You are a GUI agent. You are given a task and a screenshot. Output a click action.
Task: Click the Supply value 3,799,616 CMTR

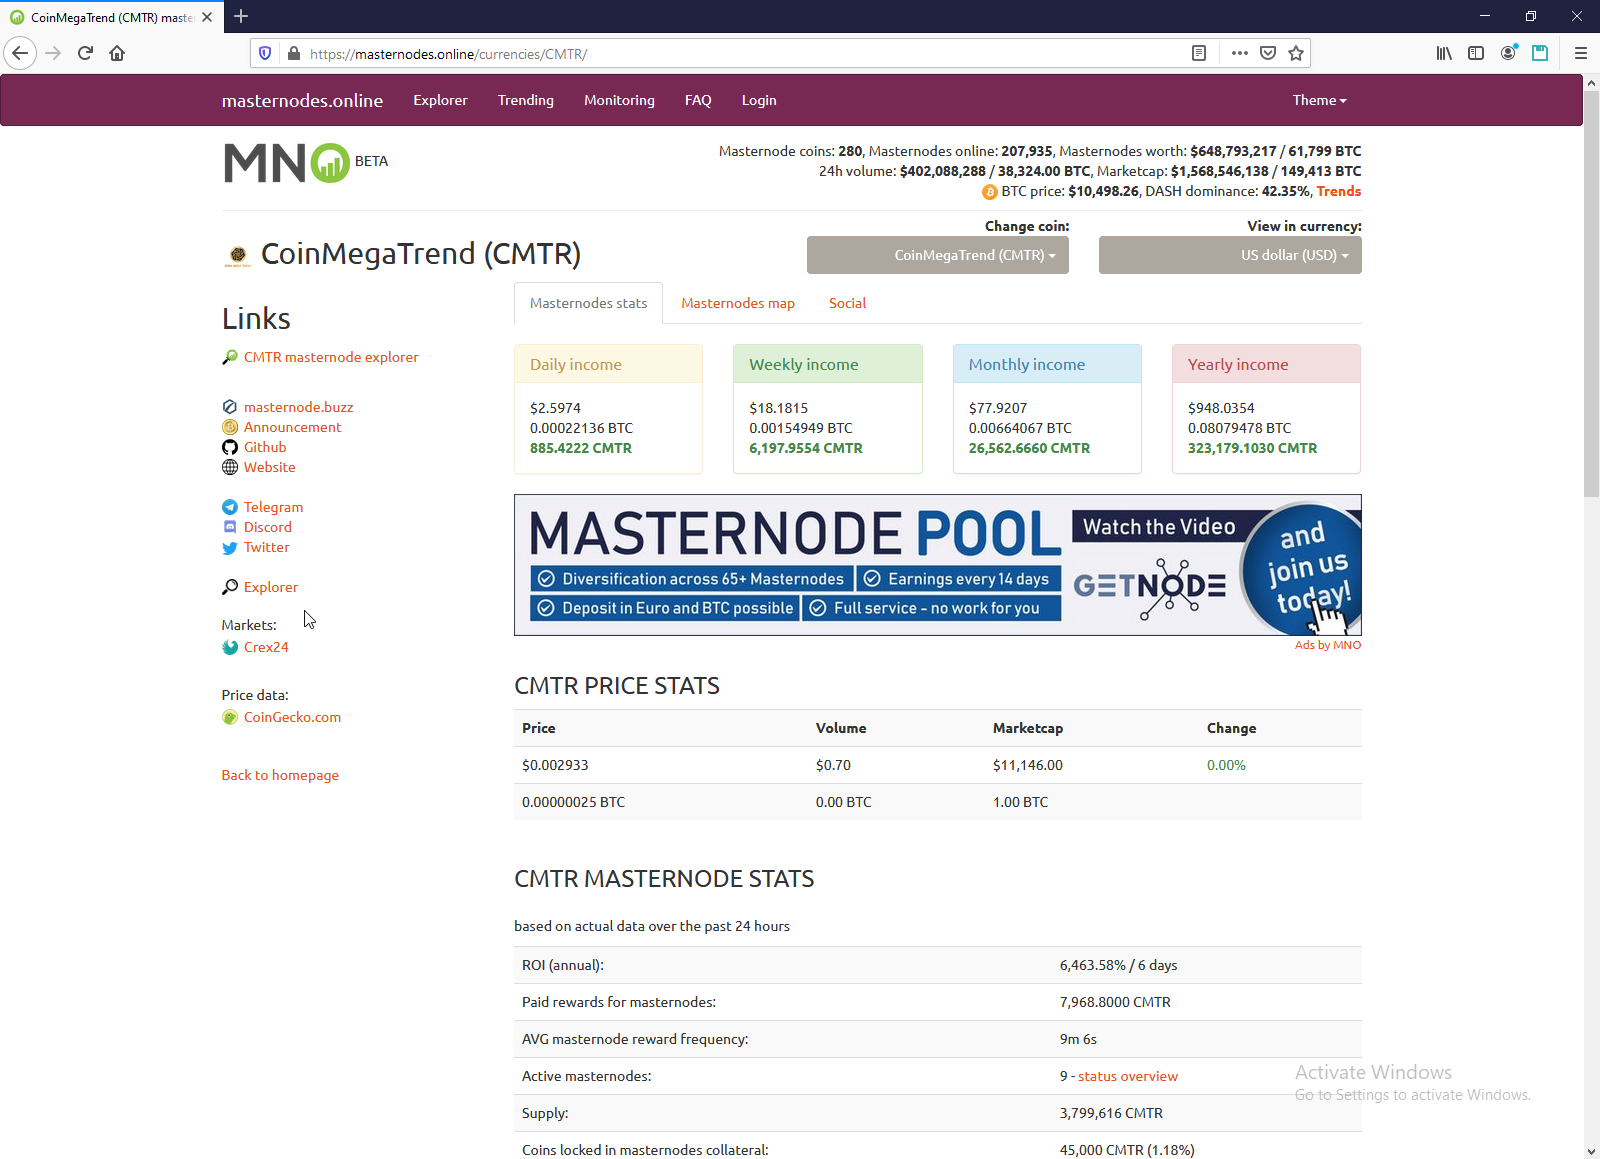tap(1111, 1113)
